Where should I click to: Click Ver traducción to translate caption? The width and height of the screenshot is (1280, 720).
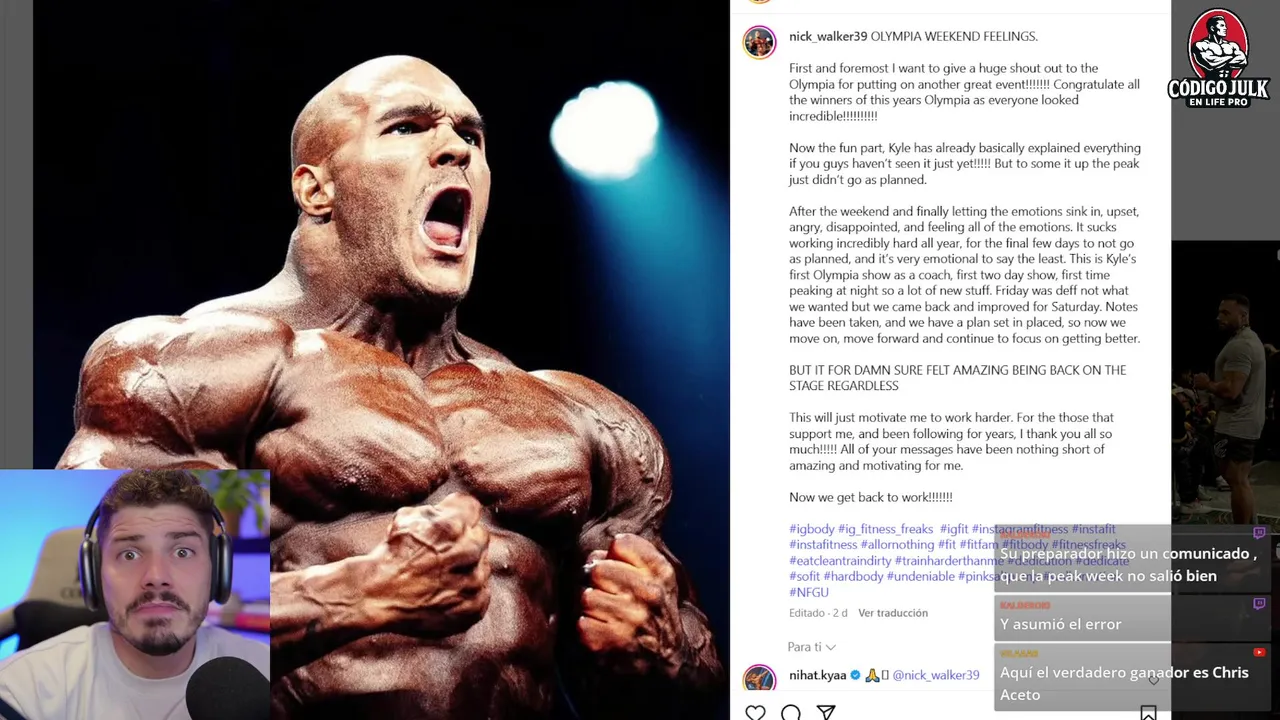893,613
